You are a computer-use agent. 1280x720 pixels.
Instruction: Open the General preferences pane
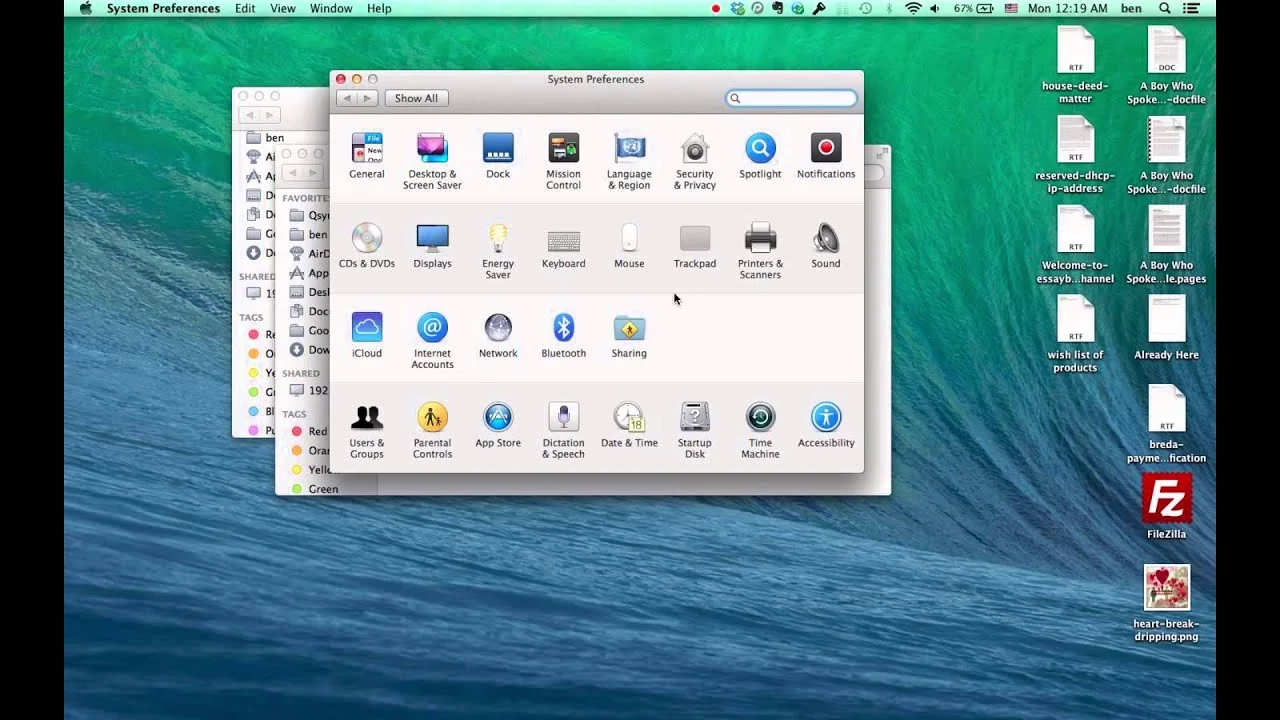pos(367,156)
